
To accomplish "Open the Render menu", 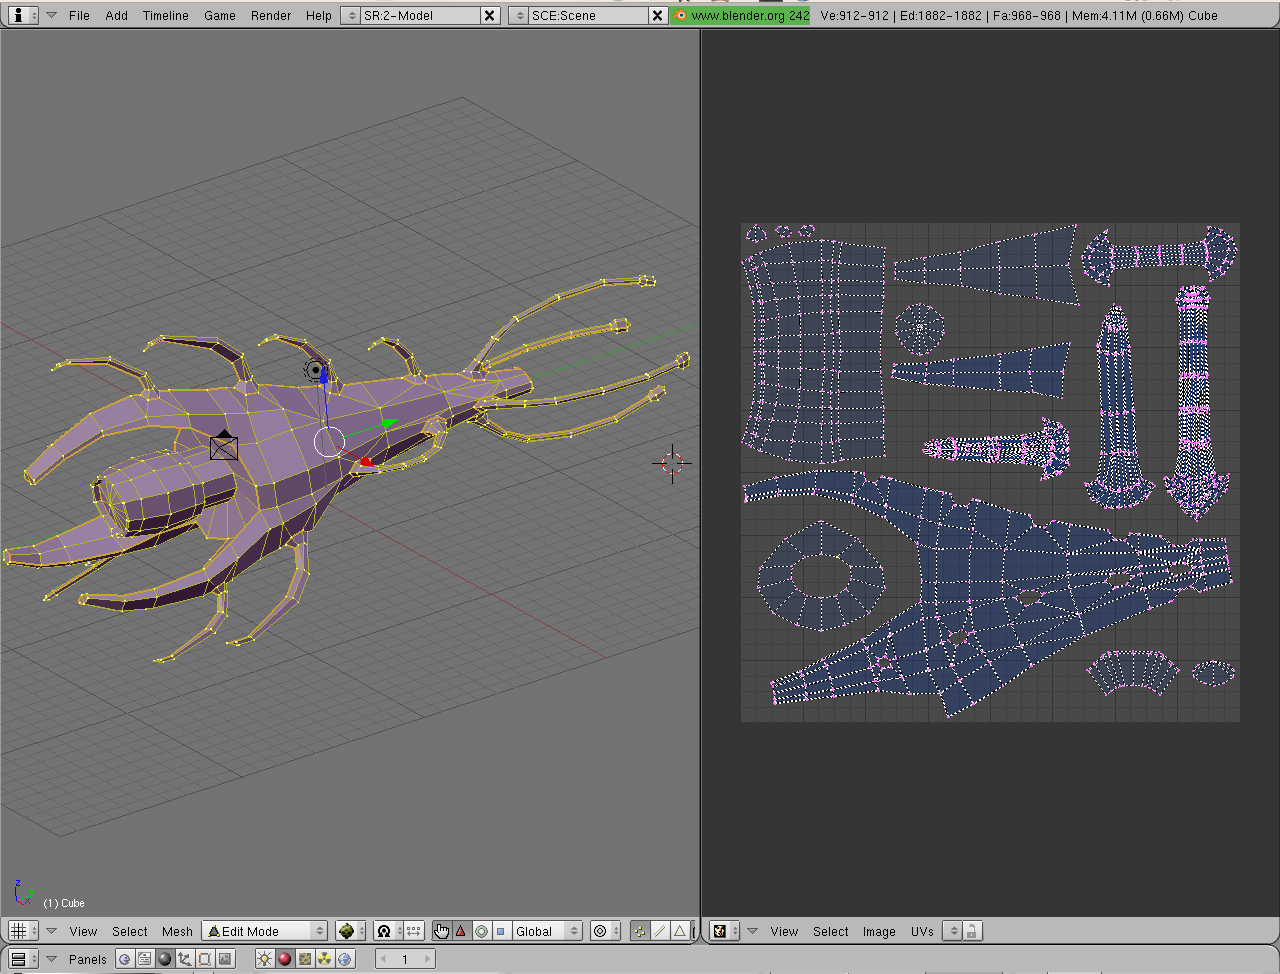I will click(x=271, y=15).
